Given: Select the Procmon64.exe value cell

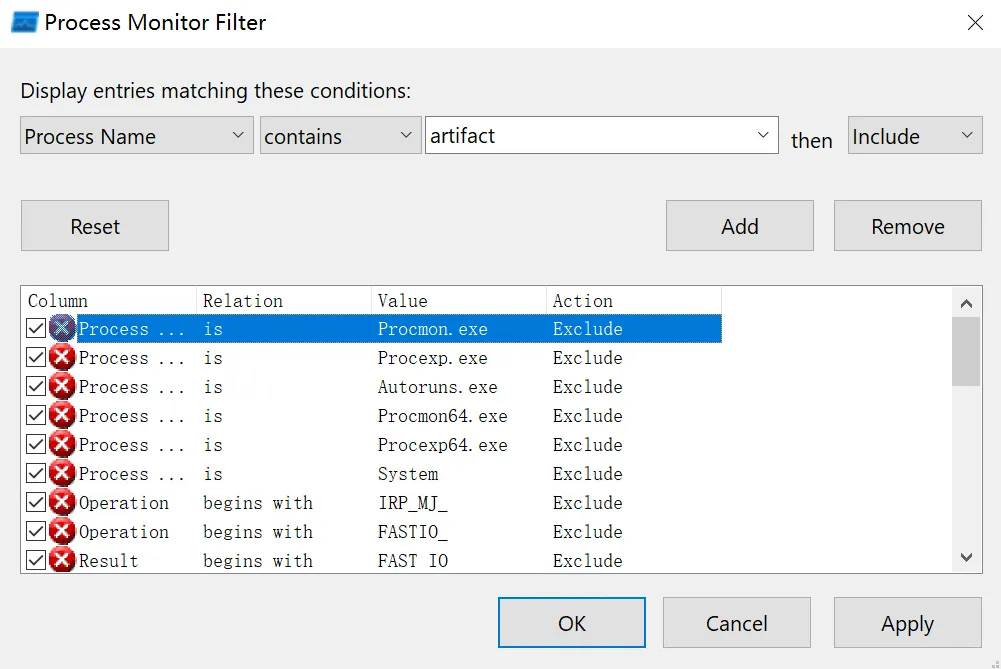Looking at the screenshot, I should pos(442,416).
